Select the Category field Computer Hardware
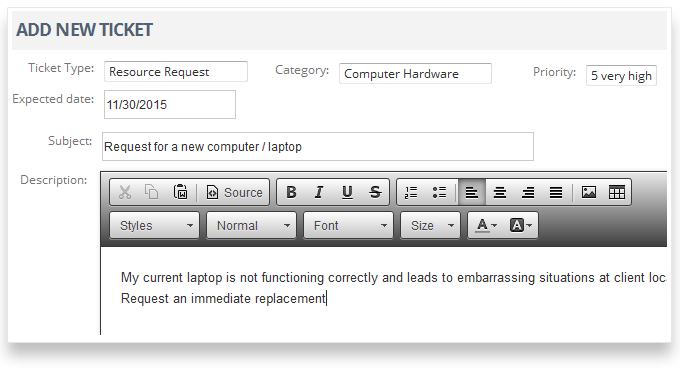Image resolution: width=680 pixels, height=368 pixels. tap(415, 74)
